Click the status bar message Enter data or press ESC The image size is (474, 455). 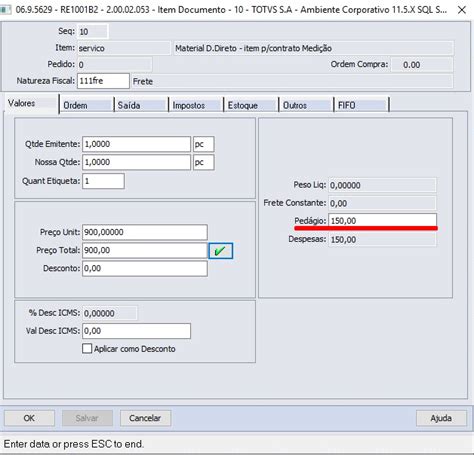tap(74, 444)
